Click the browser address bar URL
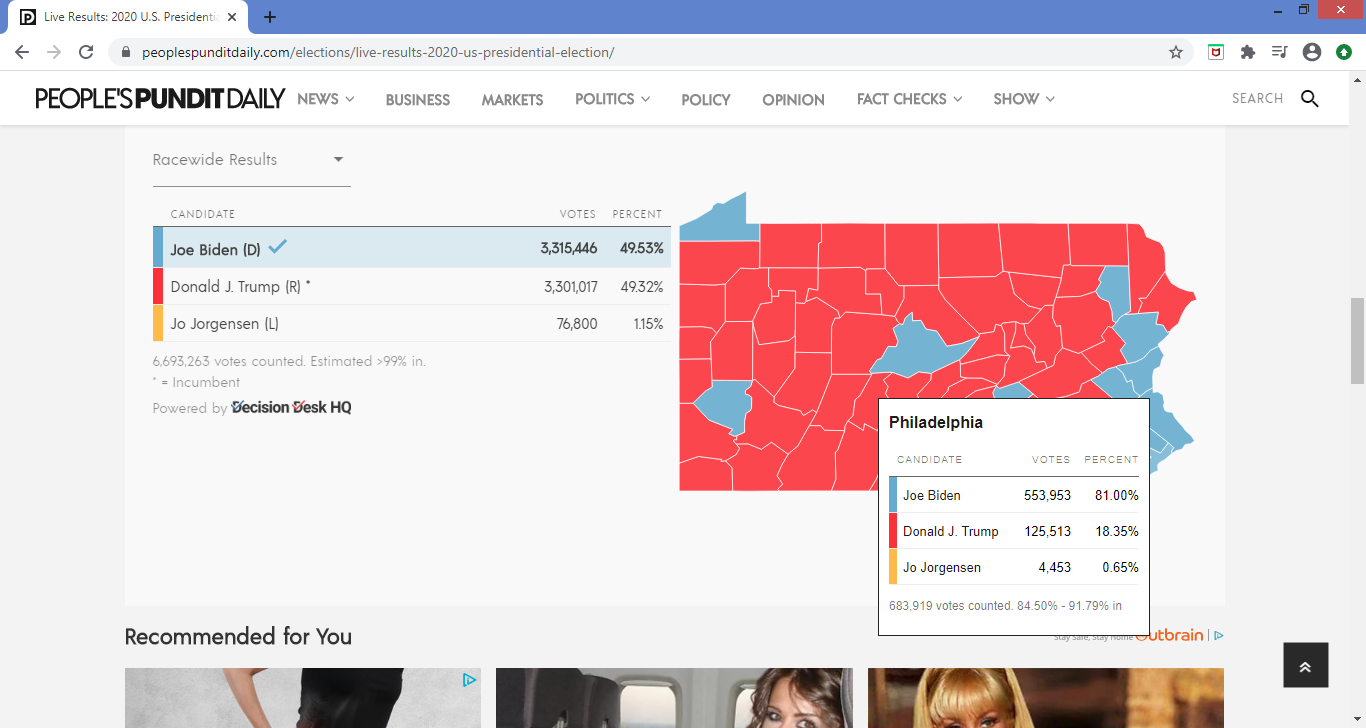Screen dimensions: 1366x728 tap(378, 52)
